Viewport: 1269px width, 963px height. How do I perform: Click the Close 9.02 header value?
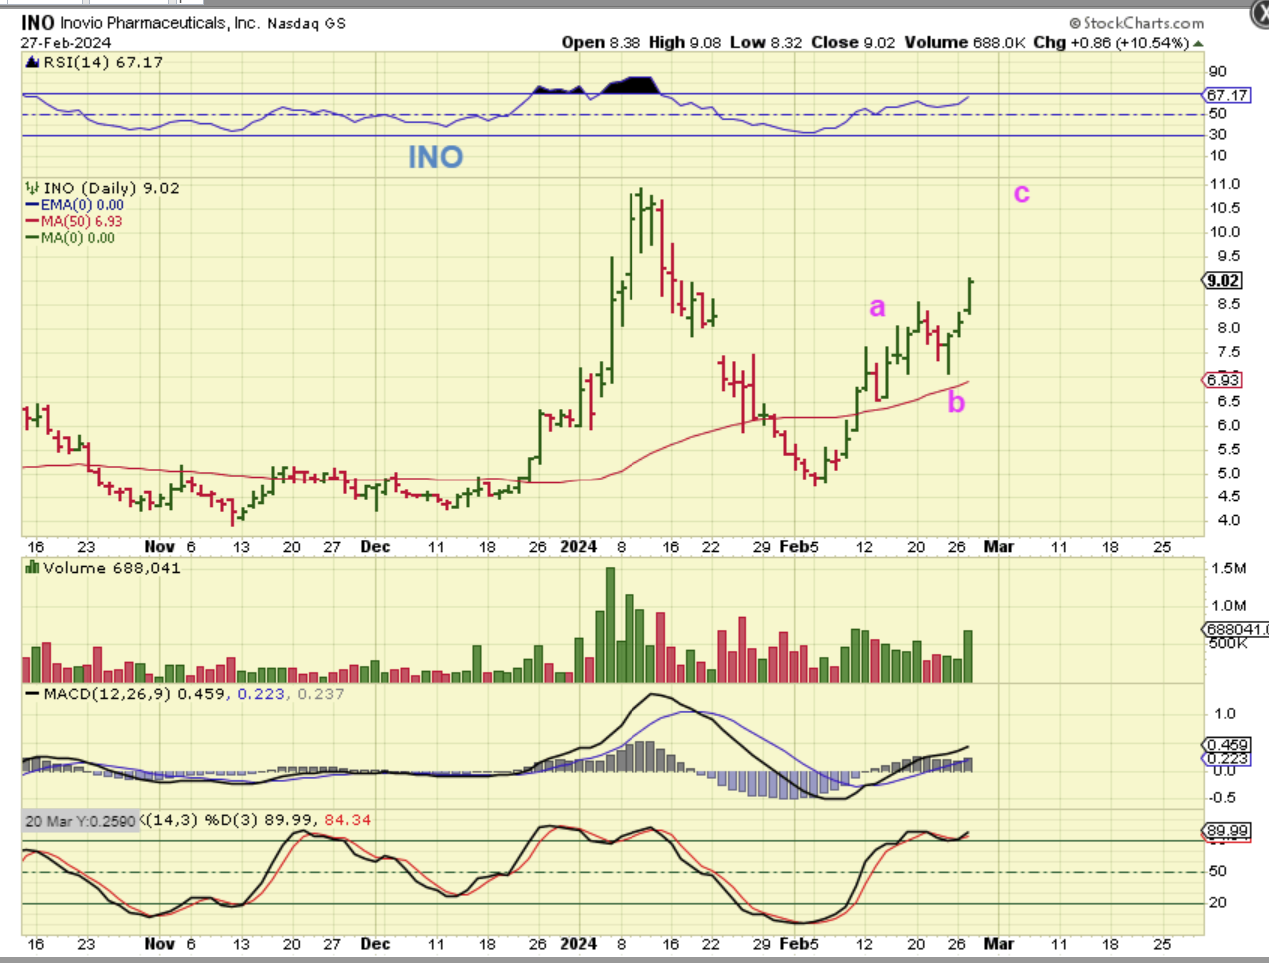pos(853,42)
